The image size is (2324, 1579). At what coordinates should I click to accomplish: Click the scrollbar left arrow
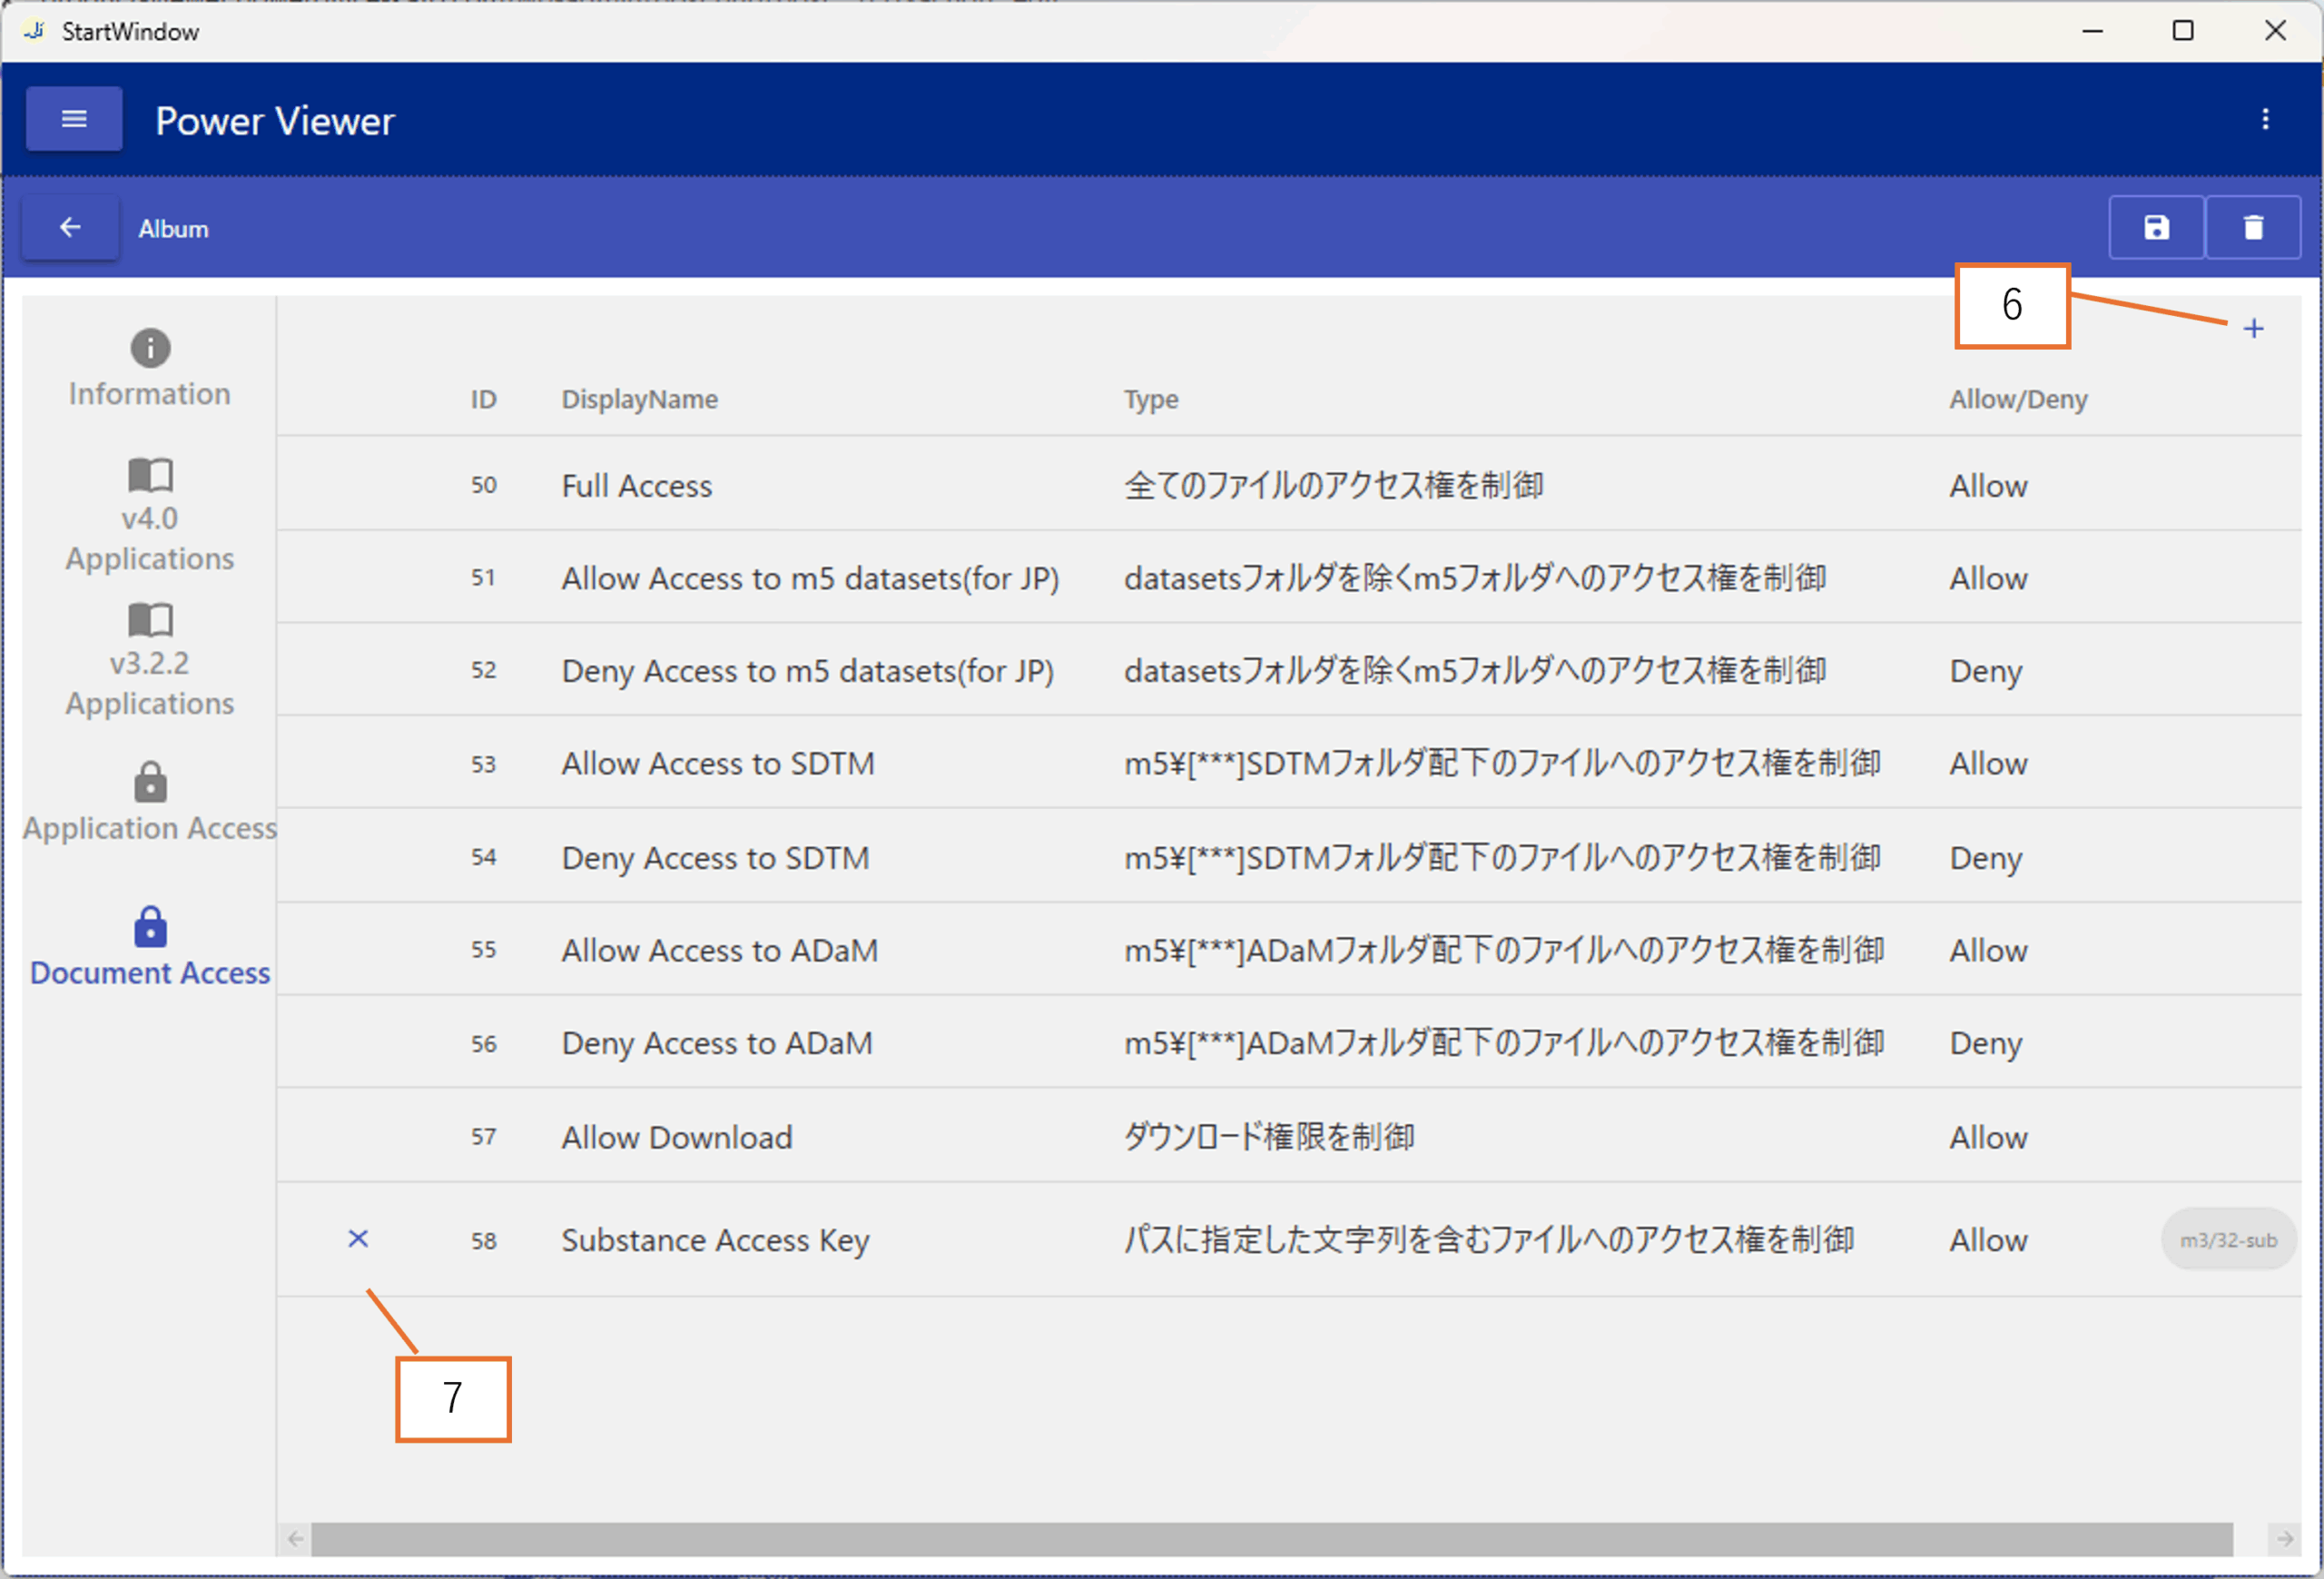[x=295, y=1538]
